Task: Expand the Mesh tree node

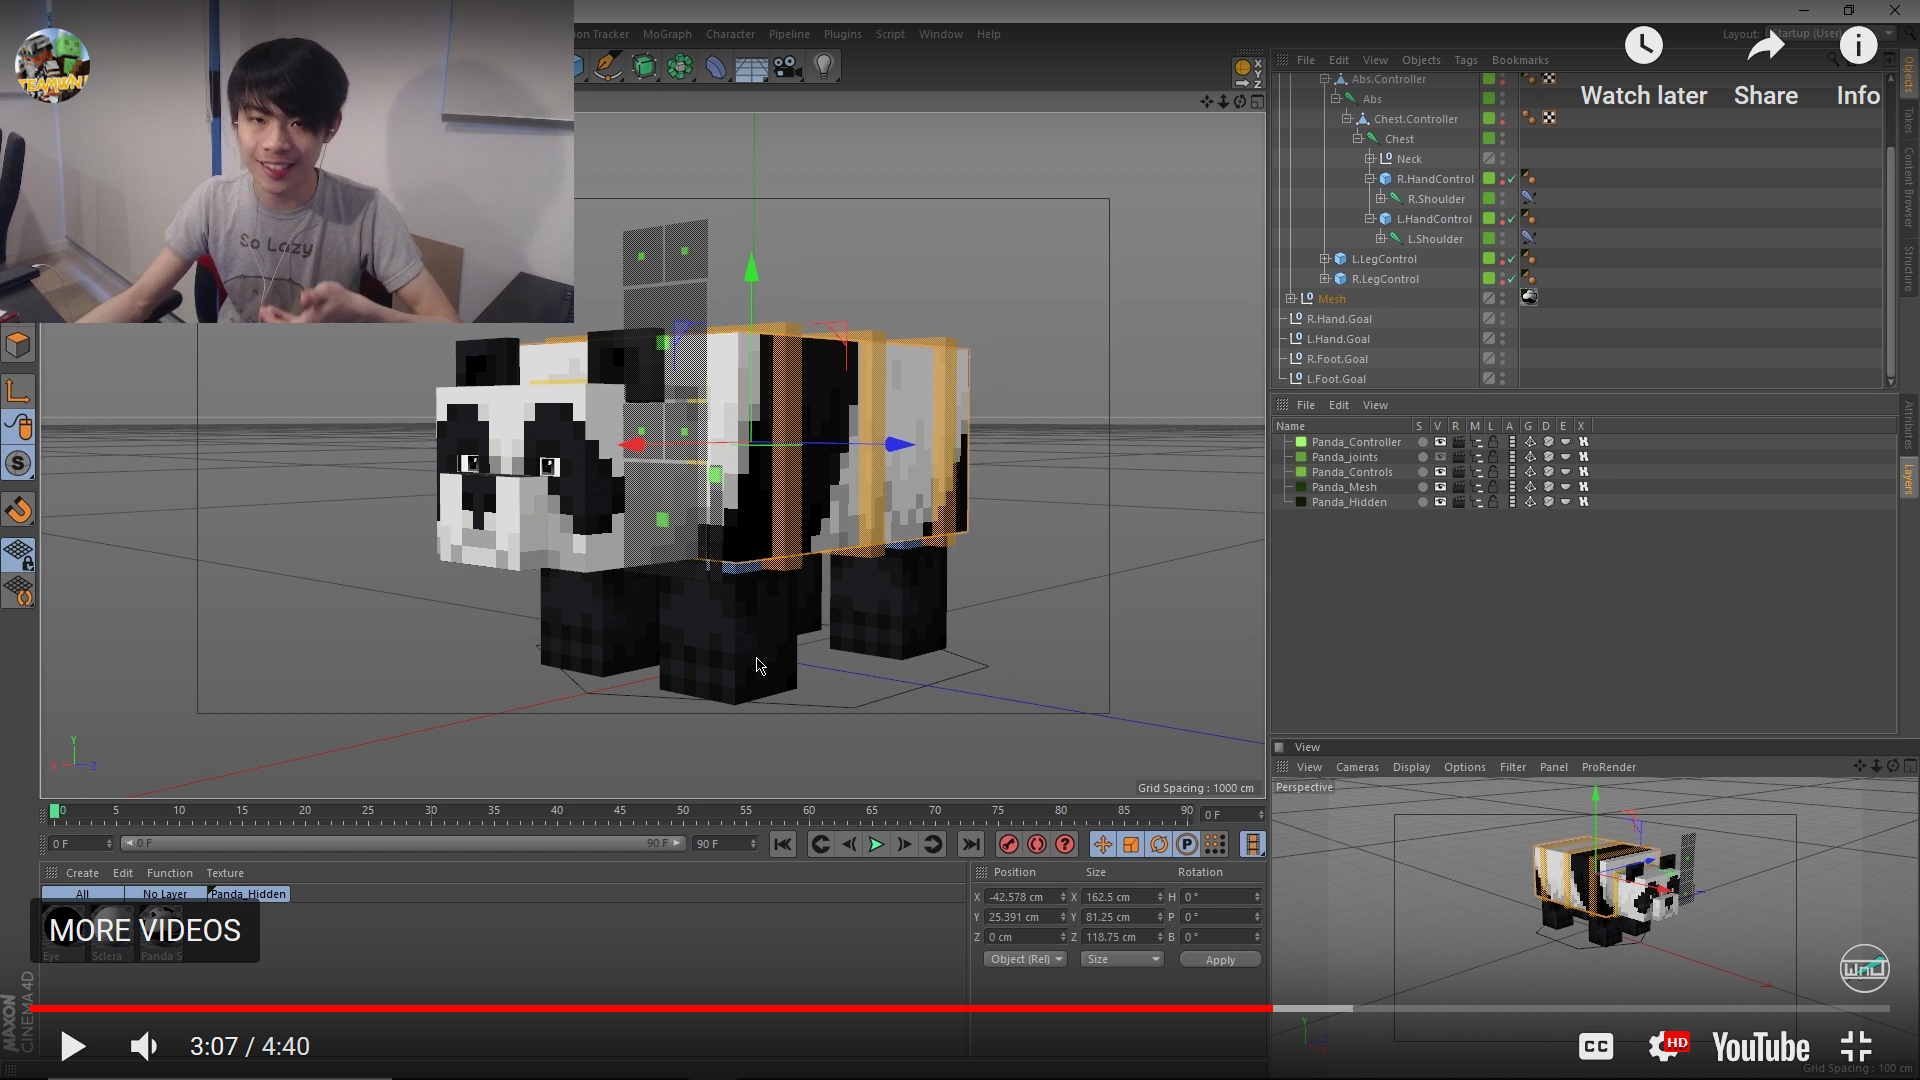Action: click(1291, 299)
